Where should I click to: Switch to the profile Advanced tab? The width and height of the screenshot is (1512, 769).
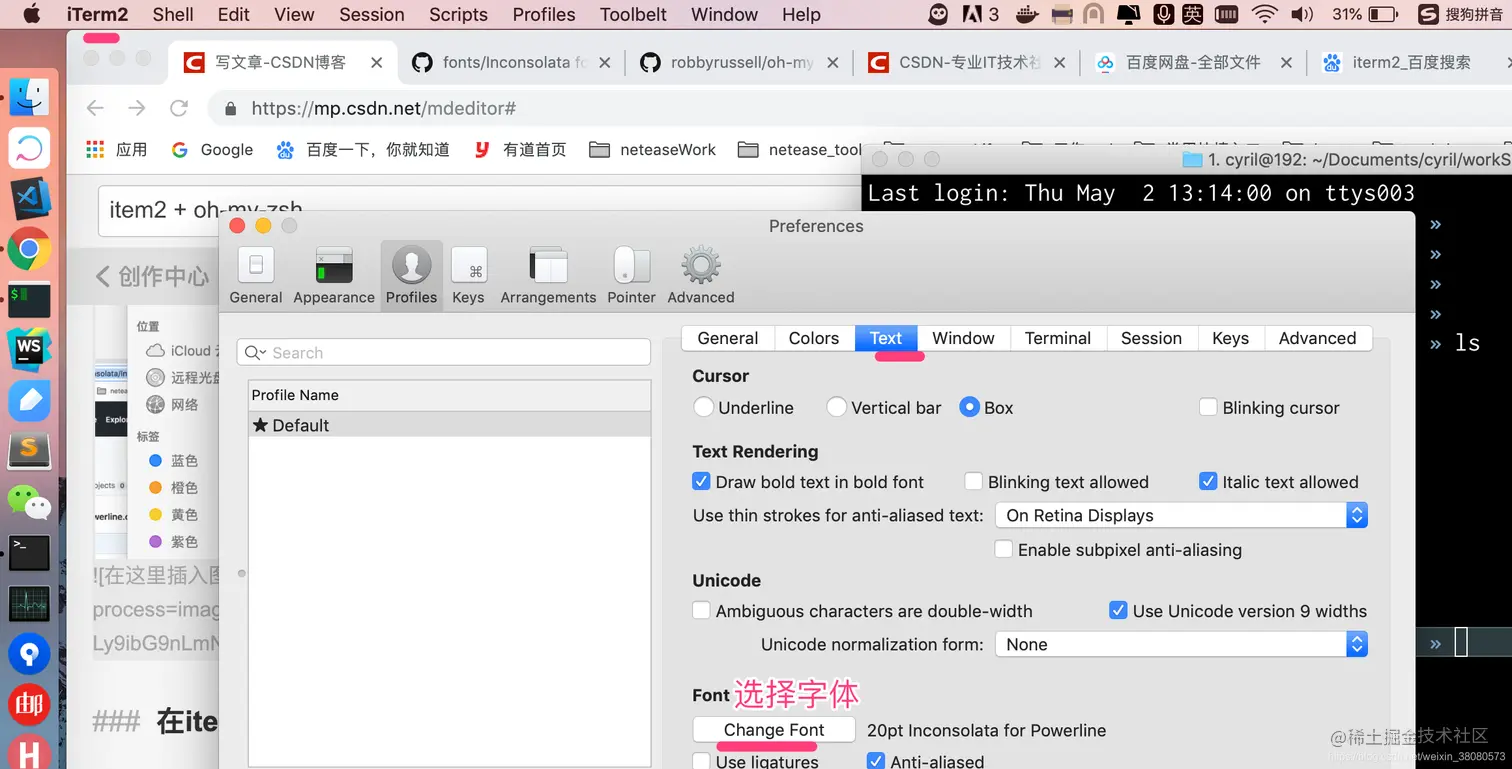(1317, 338)
